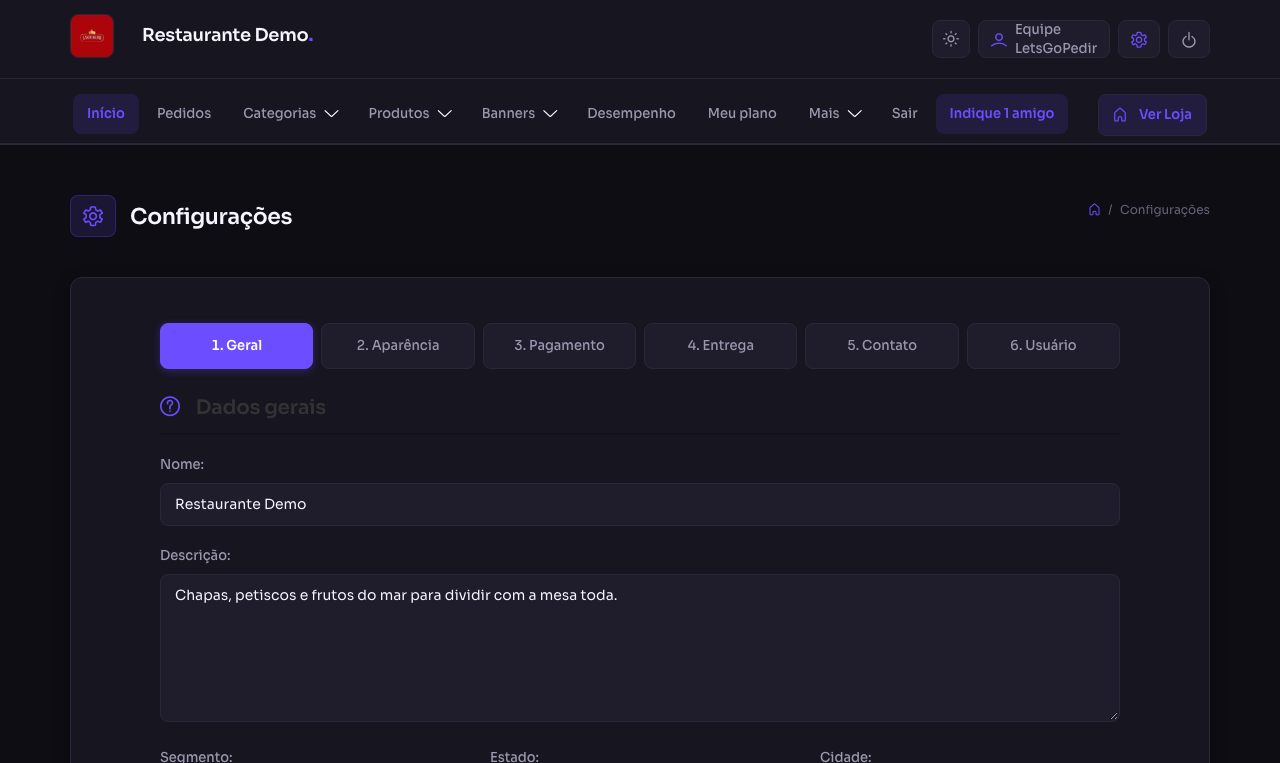This screenshot has height=763, width=1280.
Task: Click the breadcrumb home icon
Action: [1094, 210]
